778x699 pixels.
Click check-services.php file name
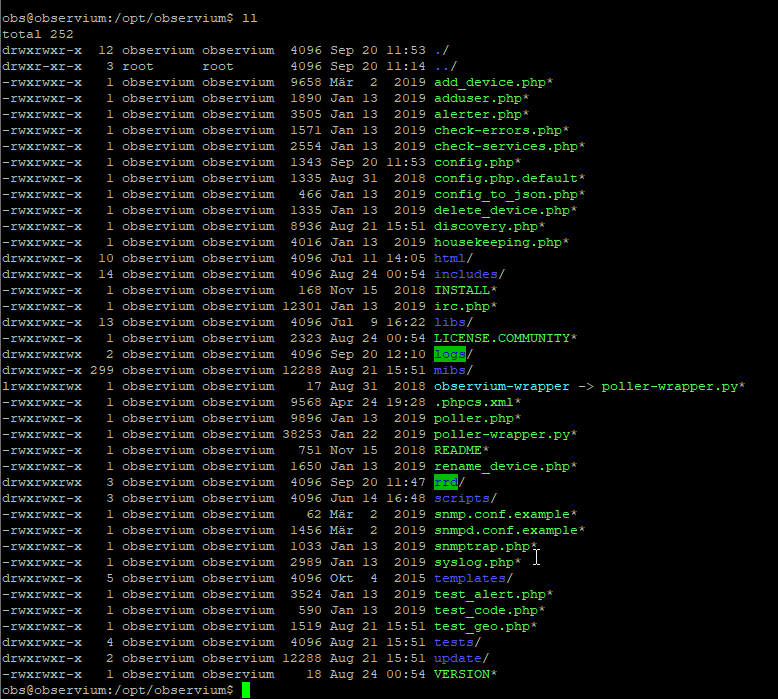click(506, 146)
